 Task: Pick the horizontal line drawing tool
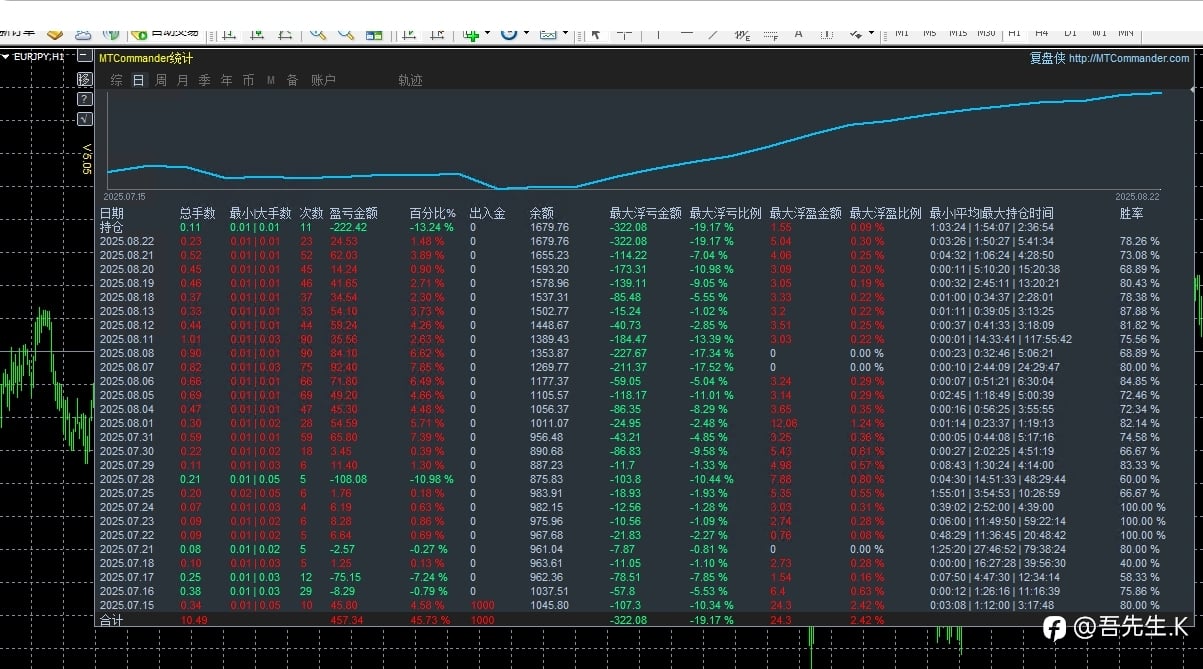(687, 34)
